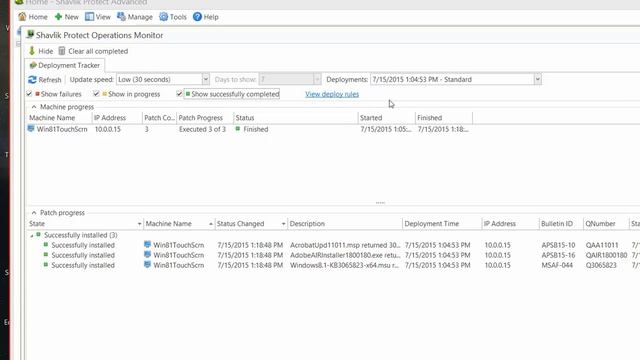The image size is (640, 360).
Task: Click the computer icon in APSB15-10 row
Action: tap(148, 244)
